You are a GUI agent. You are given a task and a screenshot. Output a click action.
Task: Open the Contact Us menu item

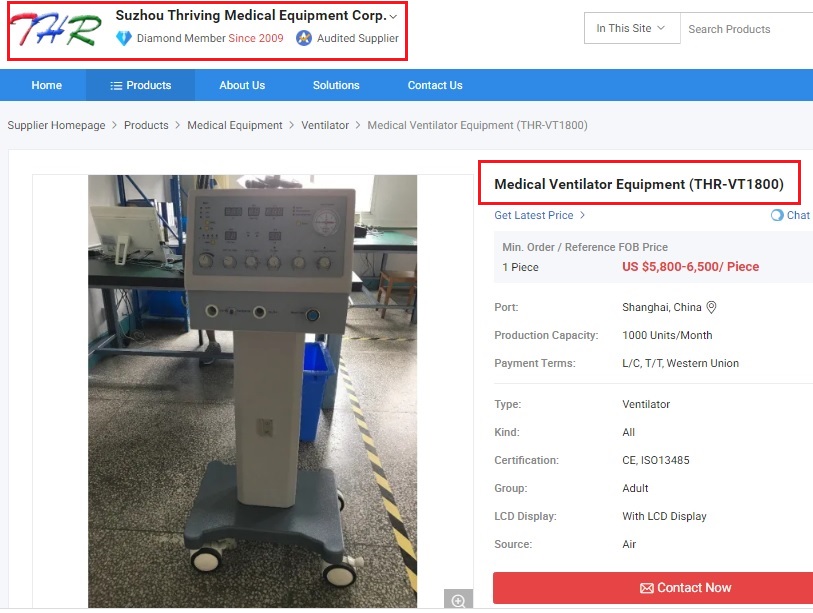pos(435,85)
